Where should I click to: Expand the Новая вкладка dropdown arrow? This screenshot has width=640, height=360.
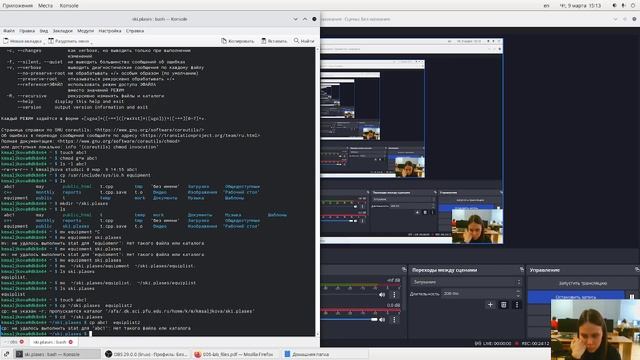(44, 42)
